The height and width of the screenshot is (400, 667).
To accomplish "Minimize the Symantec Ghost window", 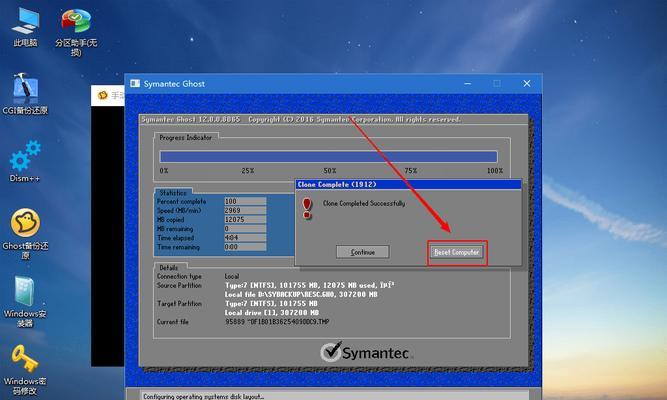I will click(467, 83).
